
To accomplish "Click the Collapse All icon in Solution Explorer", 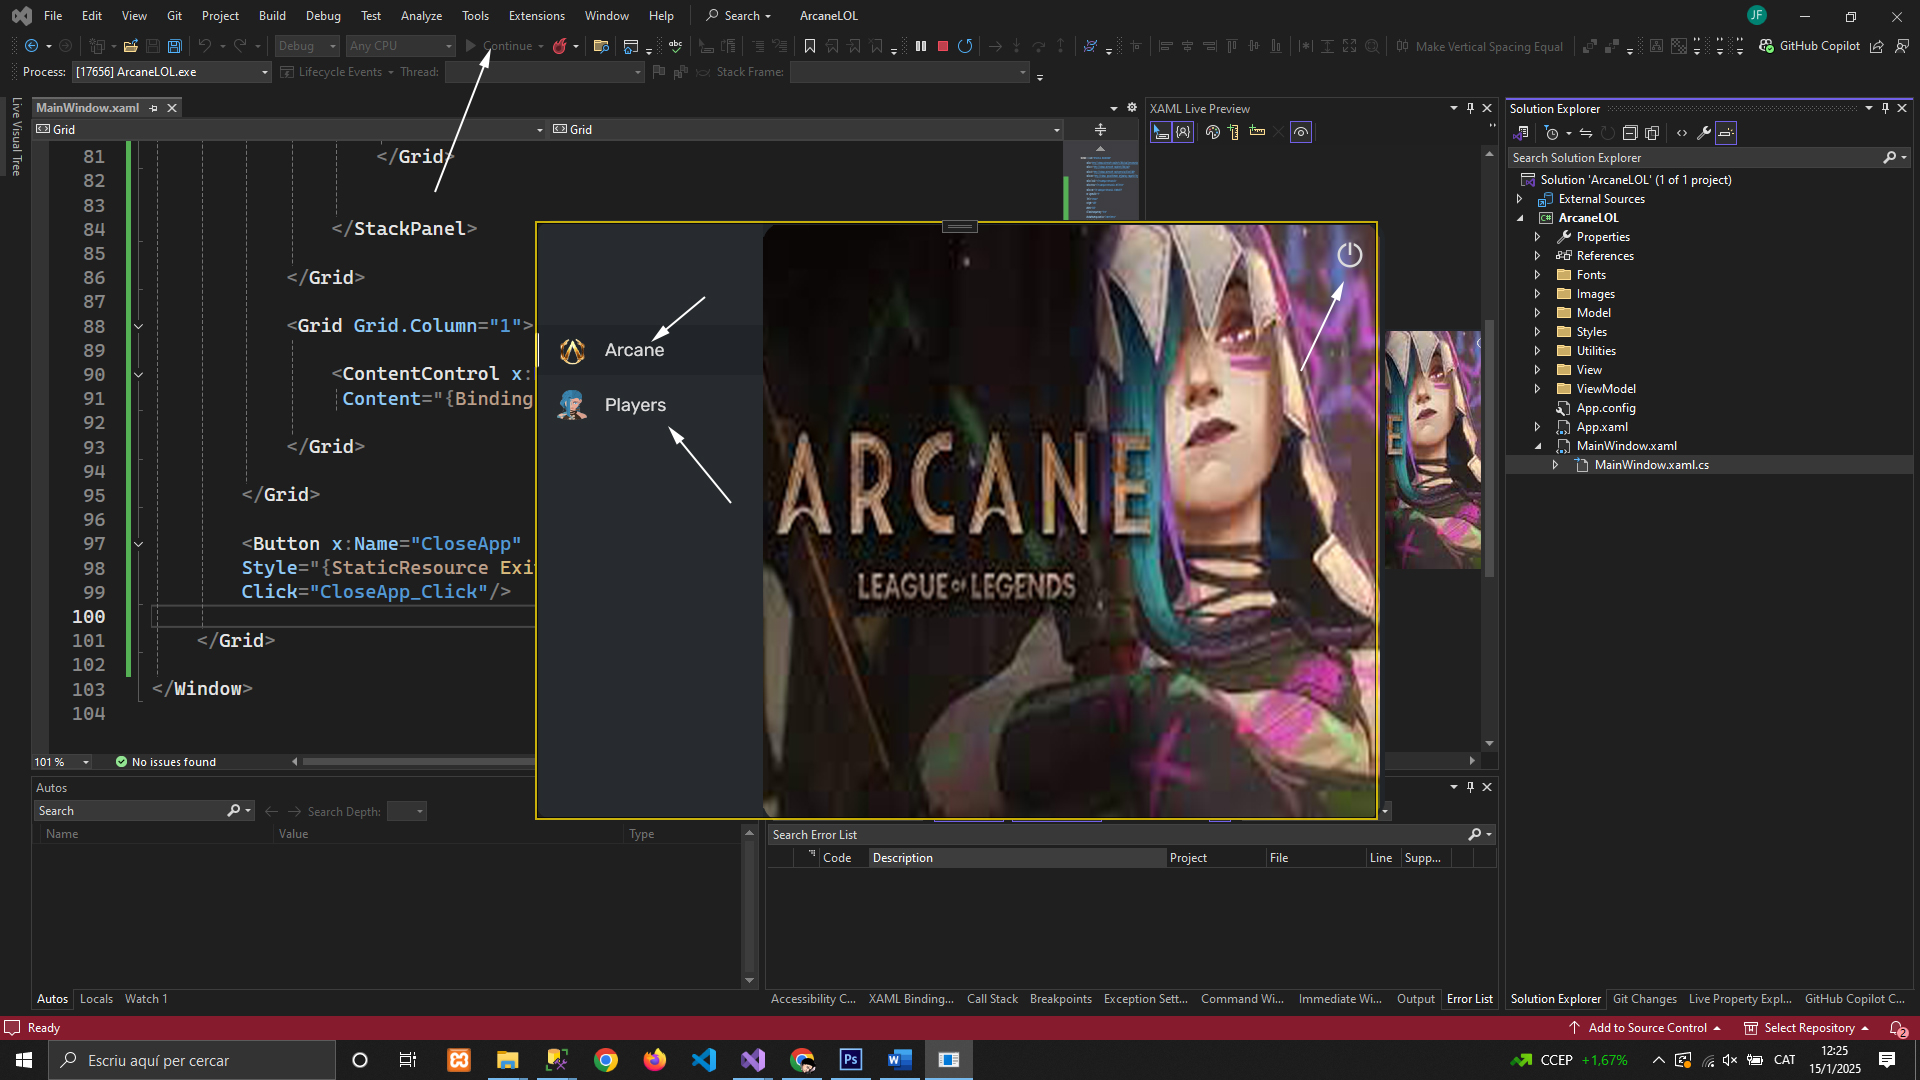I will [x=1629, y=133].
